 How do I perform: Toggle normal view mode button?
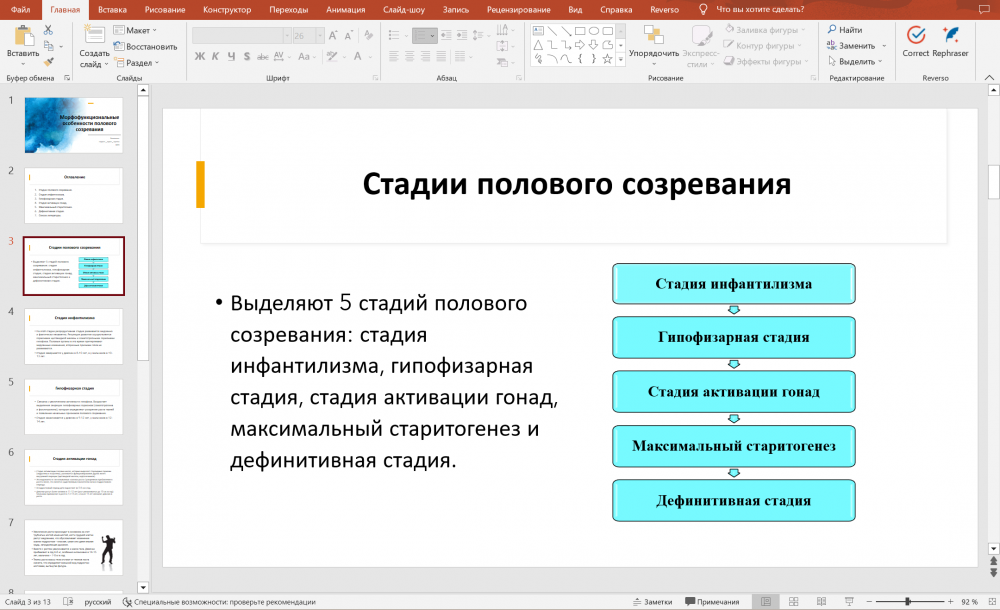pos(765,602)
